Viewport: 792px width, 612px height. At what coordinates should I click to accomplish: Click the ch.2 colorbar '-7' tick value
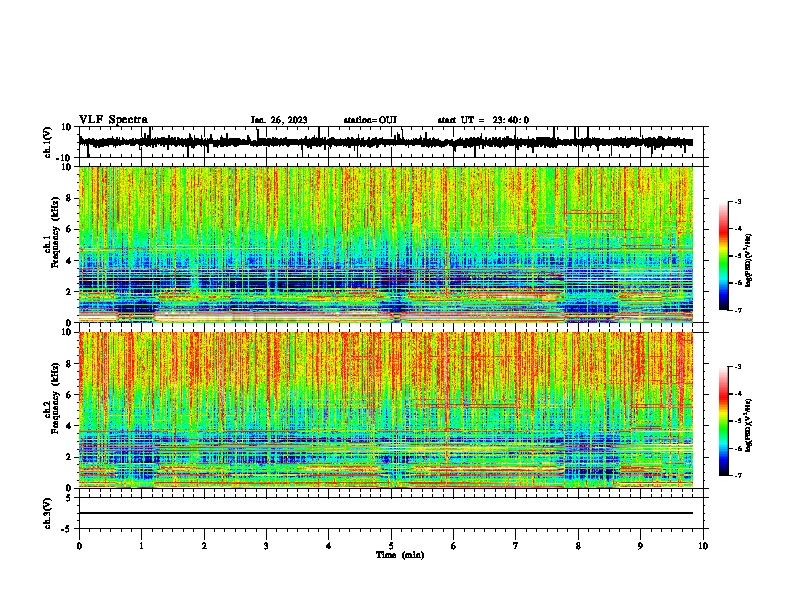tap(738, 475)
